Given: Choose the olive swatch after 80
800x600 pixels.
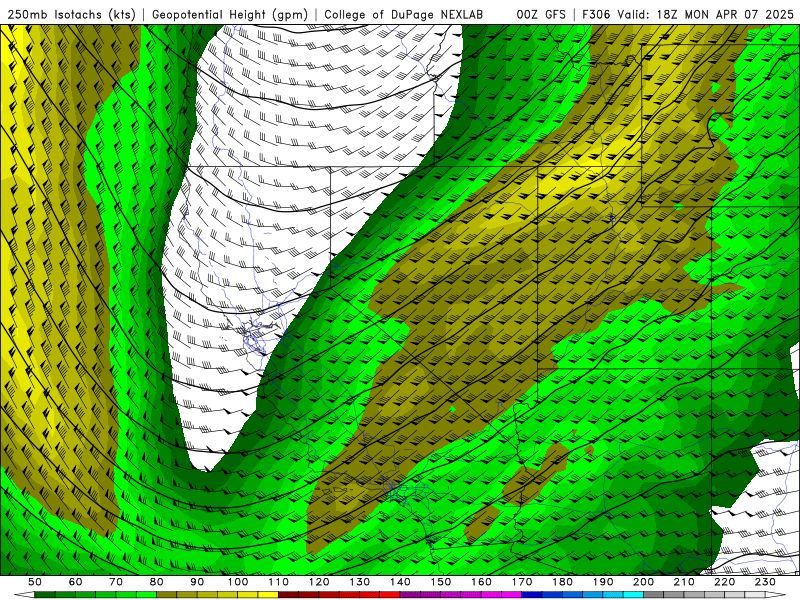Looking at the screenshot, I should [x=166, y=595].
